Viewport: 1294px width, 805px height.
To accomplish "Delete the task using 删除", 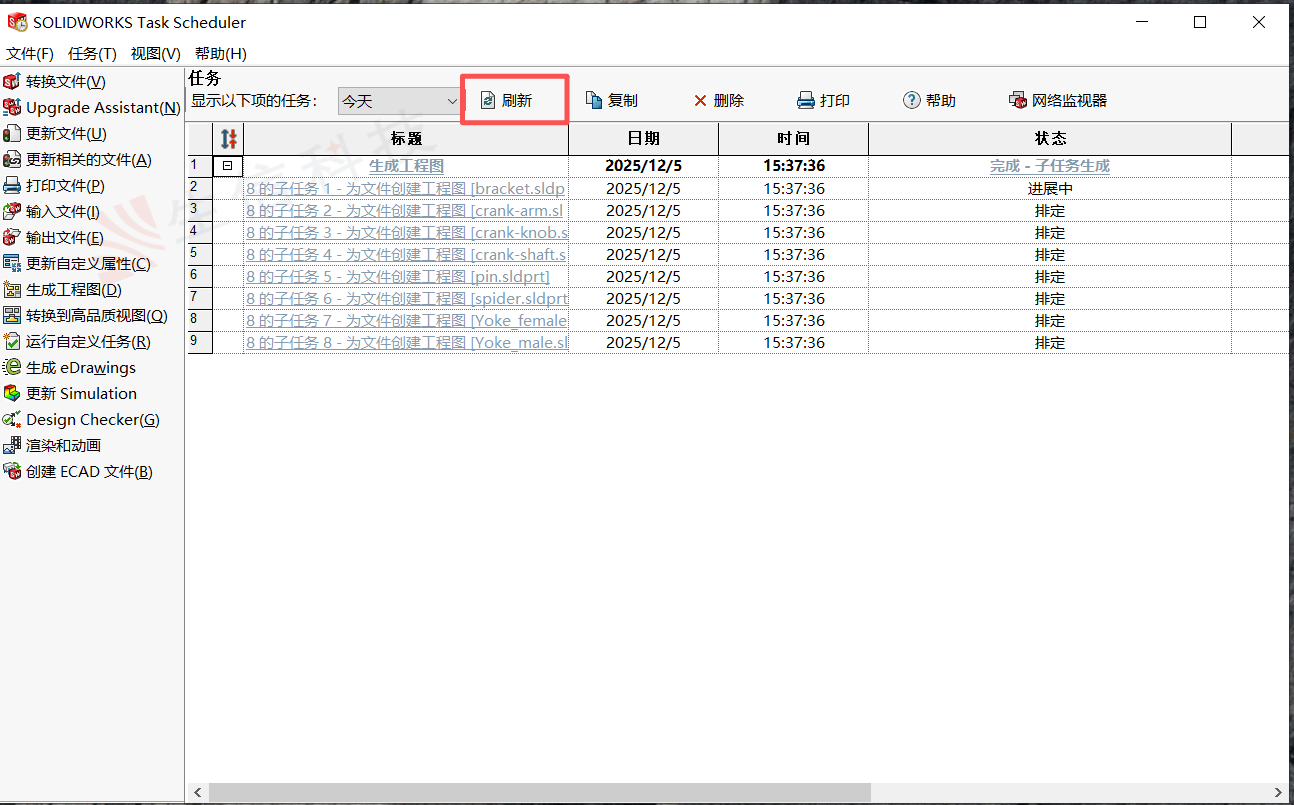I will point(718,100).
